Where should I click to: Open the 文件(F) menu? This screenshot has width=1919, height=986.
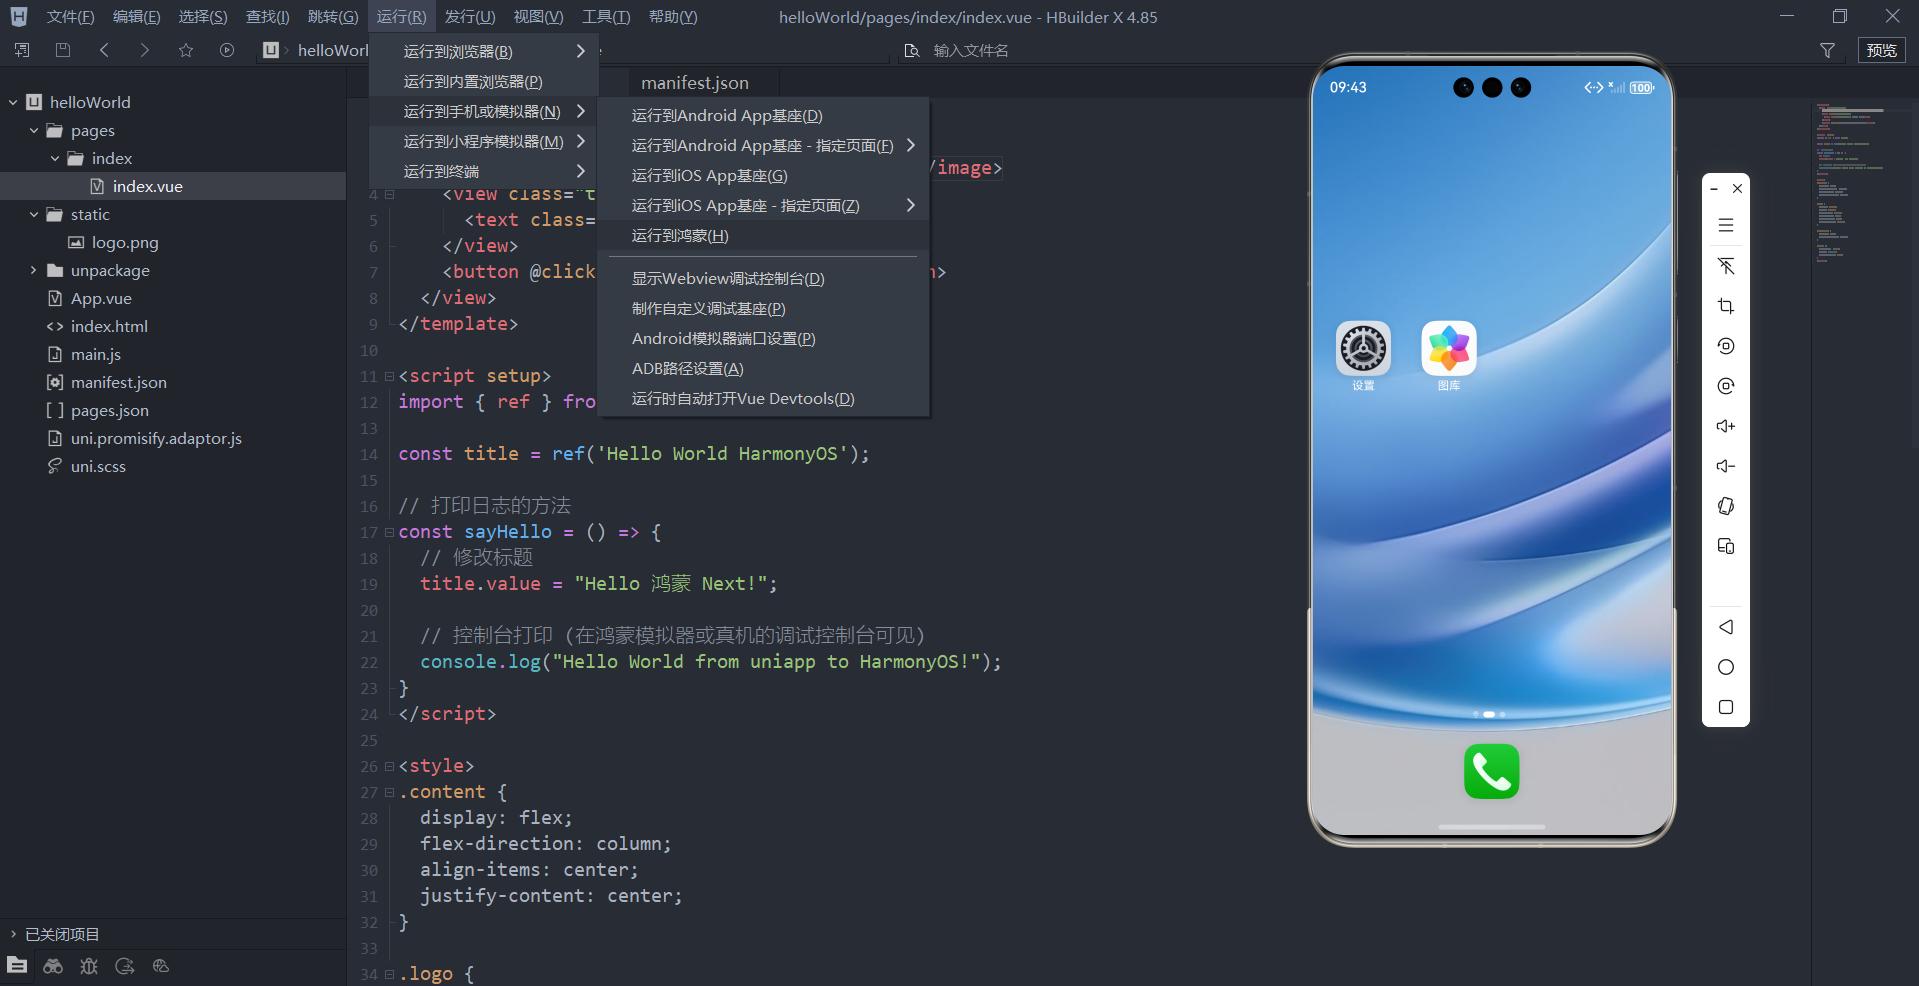pos(70,17)
